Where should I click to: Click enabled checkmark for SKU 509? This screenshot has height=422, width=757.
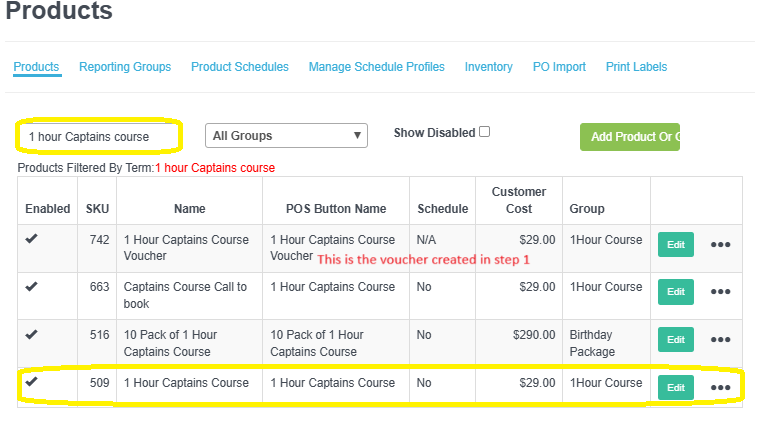coord(31,382)
